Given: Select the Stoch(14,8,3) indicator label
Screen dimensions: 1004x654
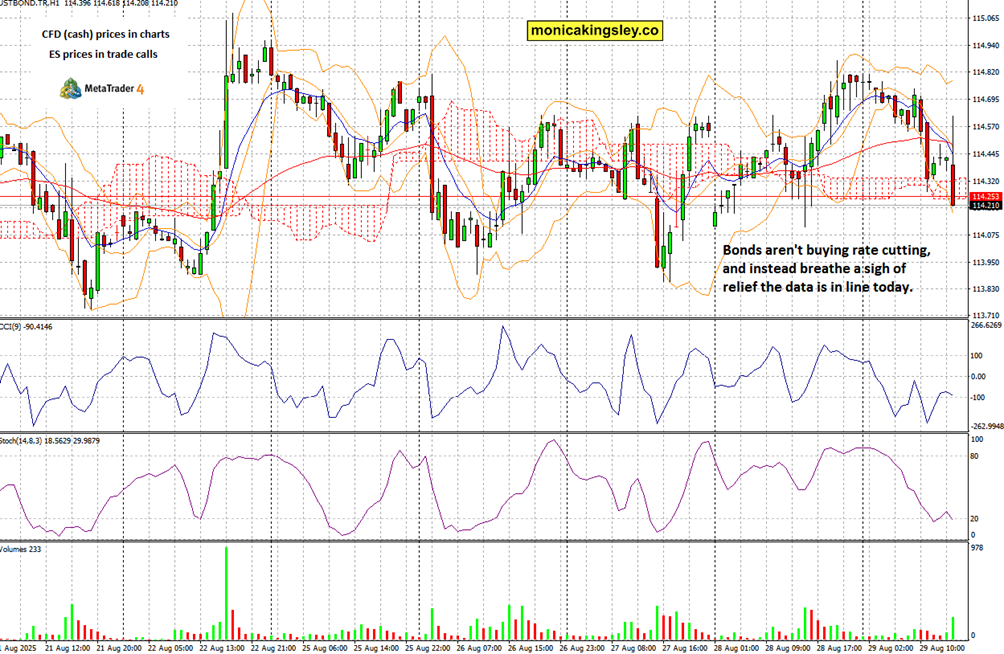Looking at the screenshot, I should pyautogui.click(x=28, y=440).
